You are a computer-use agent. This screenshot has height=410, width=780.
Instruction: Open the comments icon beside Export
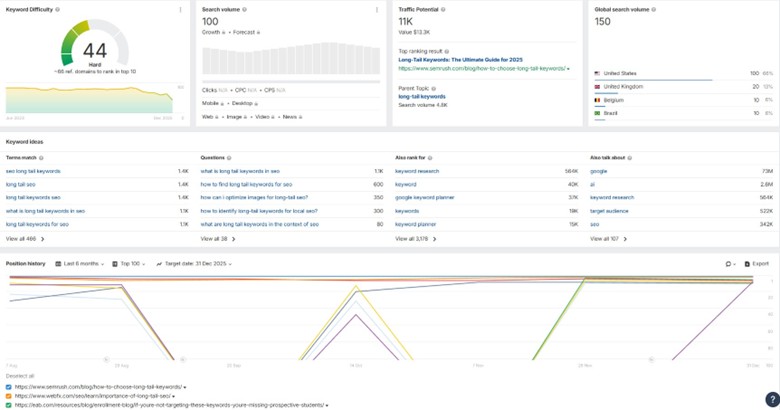click(x=730, y=264)
